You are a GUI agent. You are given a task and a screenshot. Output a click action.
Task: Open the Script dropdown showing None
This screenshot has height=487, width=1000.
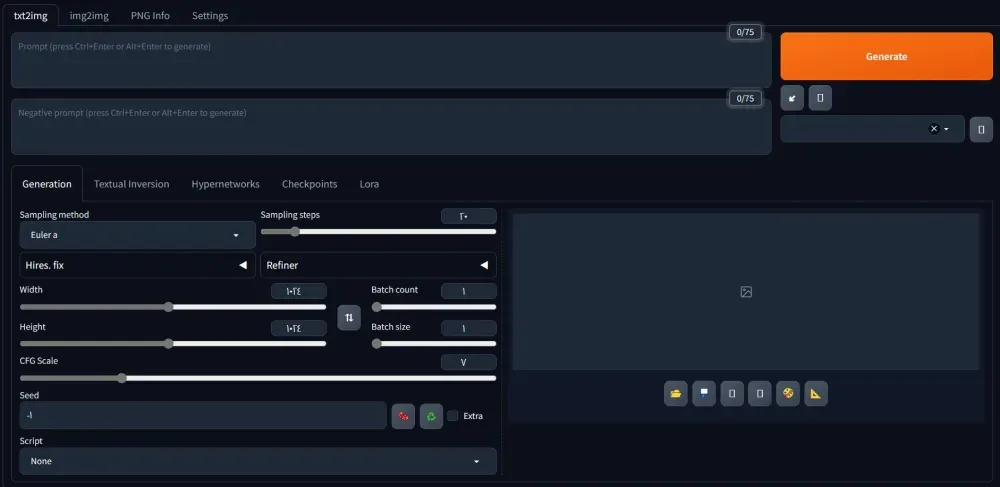point(257,461)
